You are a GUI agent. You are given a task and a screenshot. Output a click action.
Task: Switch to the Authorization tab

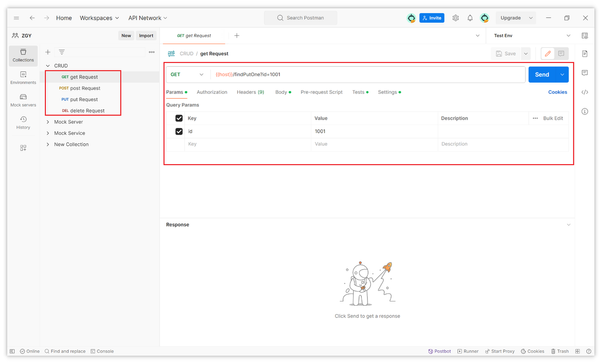[212, 92]
